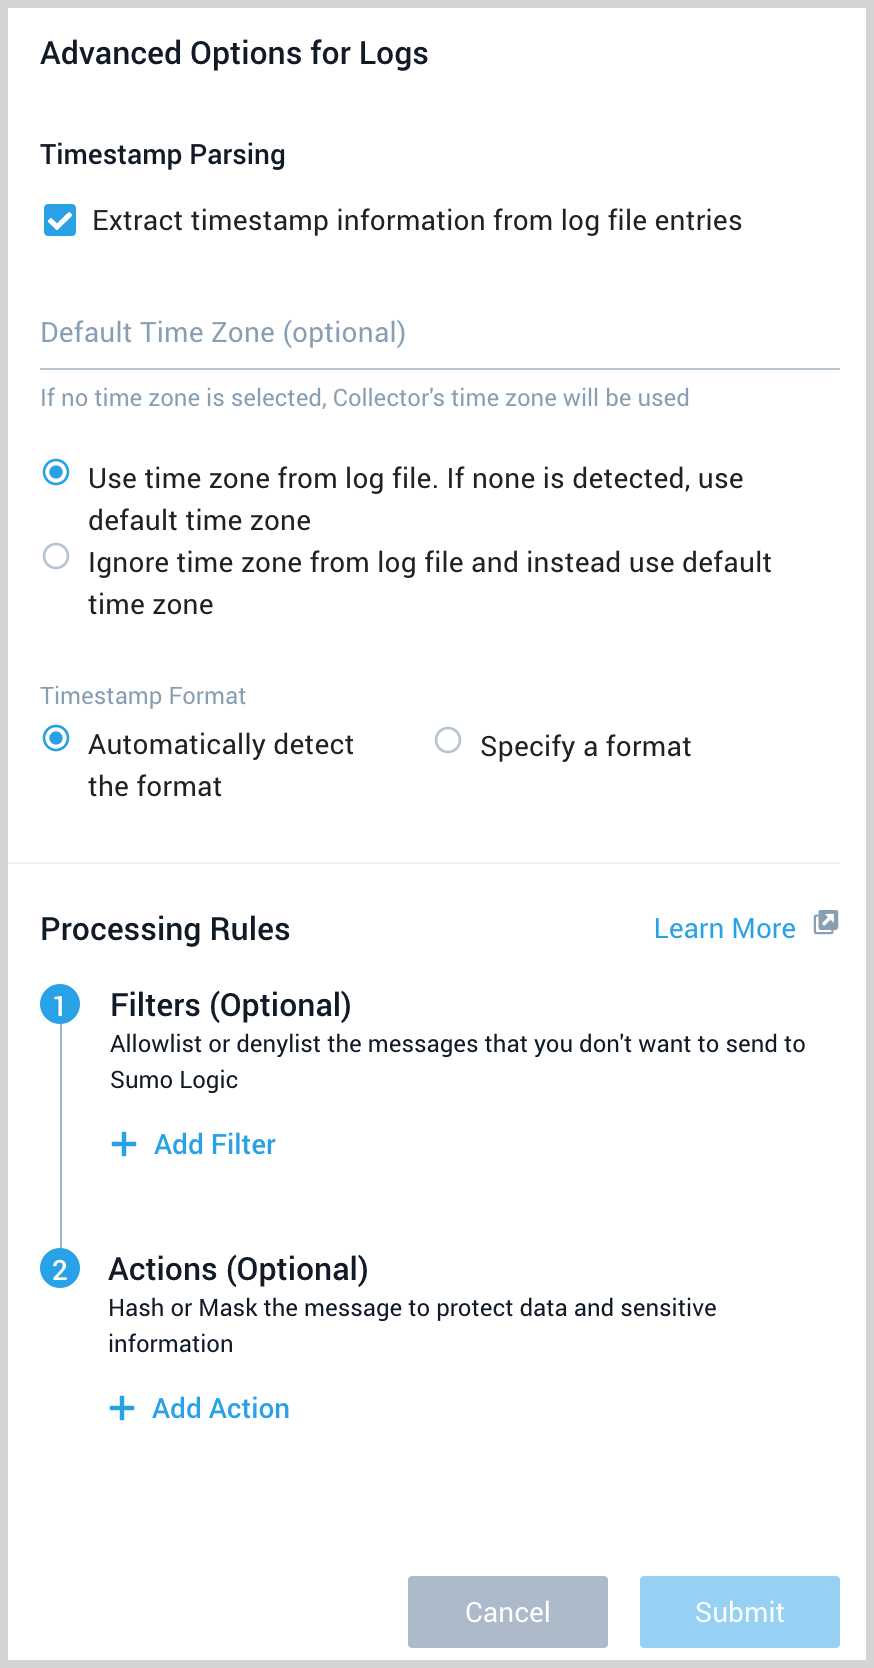Image resolution: width=874 pixels, height=1668 pixels.
Task: Open the Default Time Zone dropdown
Action: click(437, 333)
